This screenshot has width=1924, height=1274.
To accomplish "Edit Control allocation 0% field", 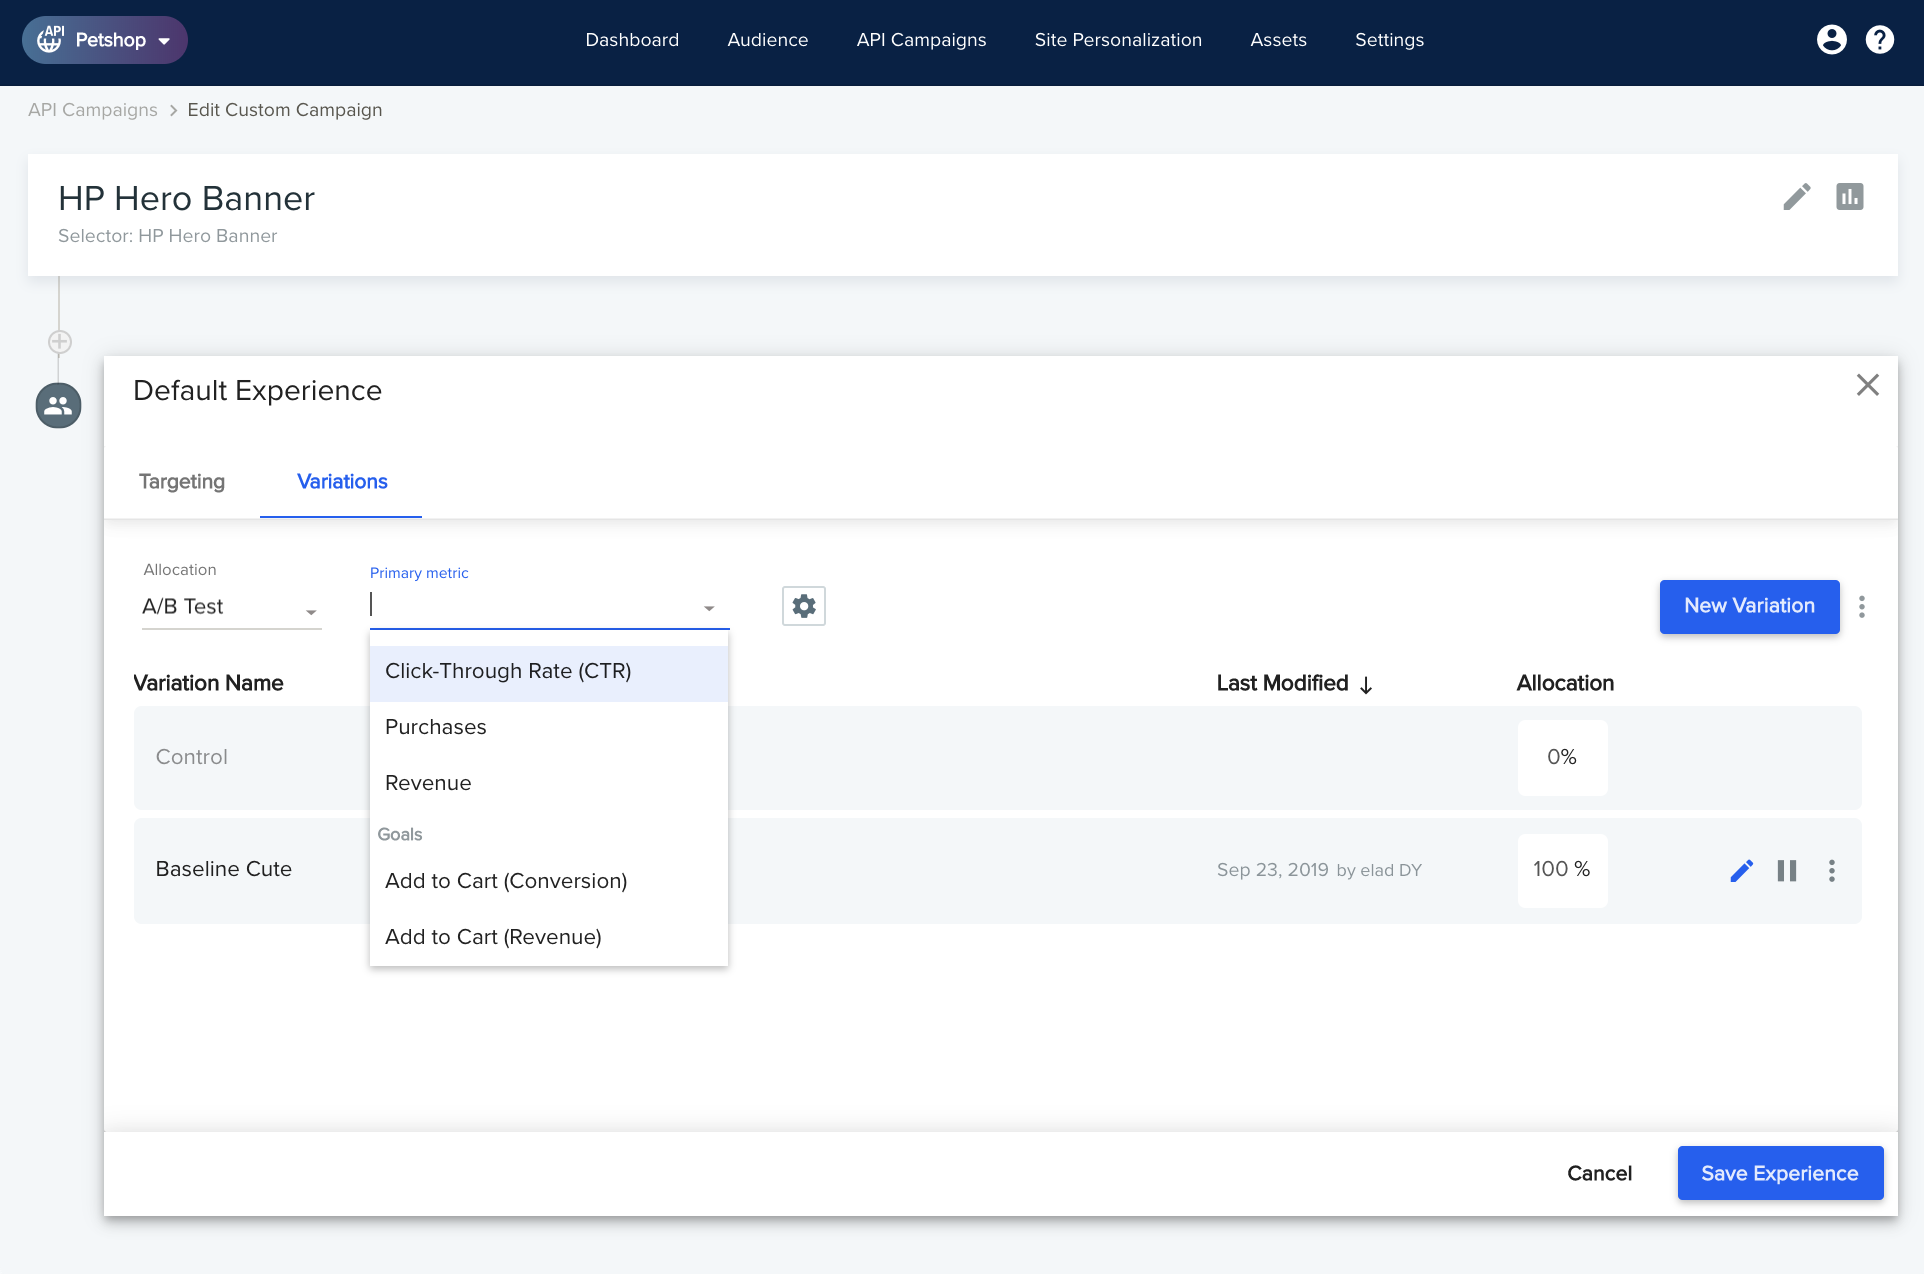I will click(x=1562, y=758).
